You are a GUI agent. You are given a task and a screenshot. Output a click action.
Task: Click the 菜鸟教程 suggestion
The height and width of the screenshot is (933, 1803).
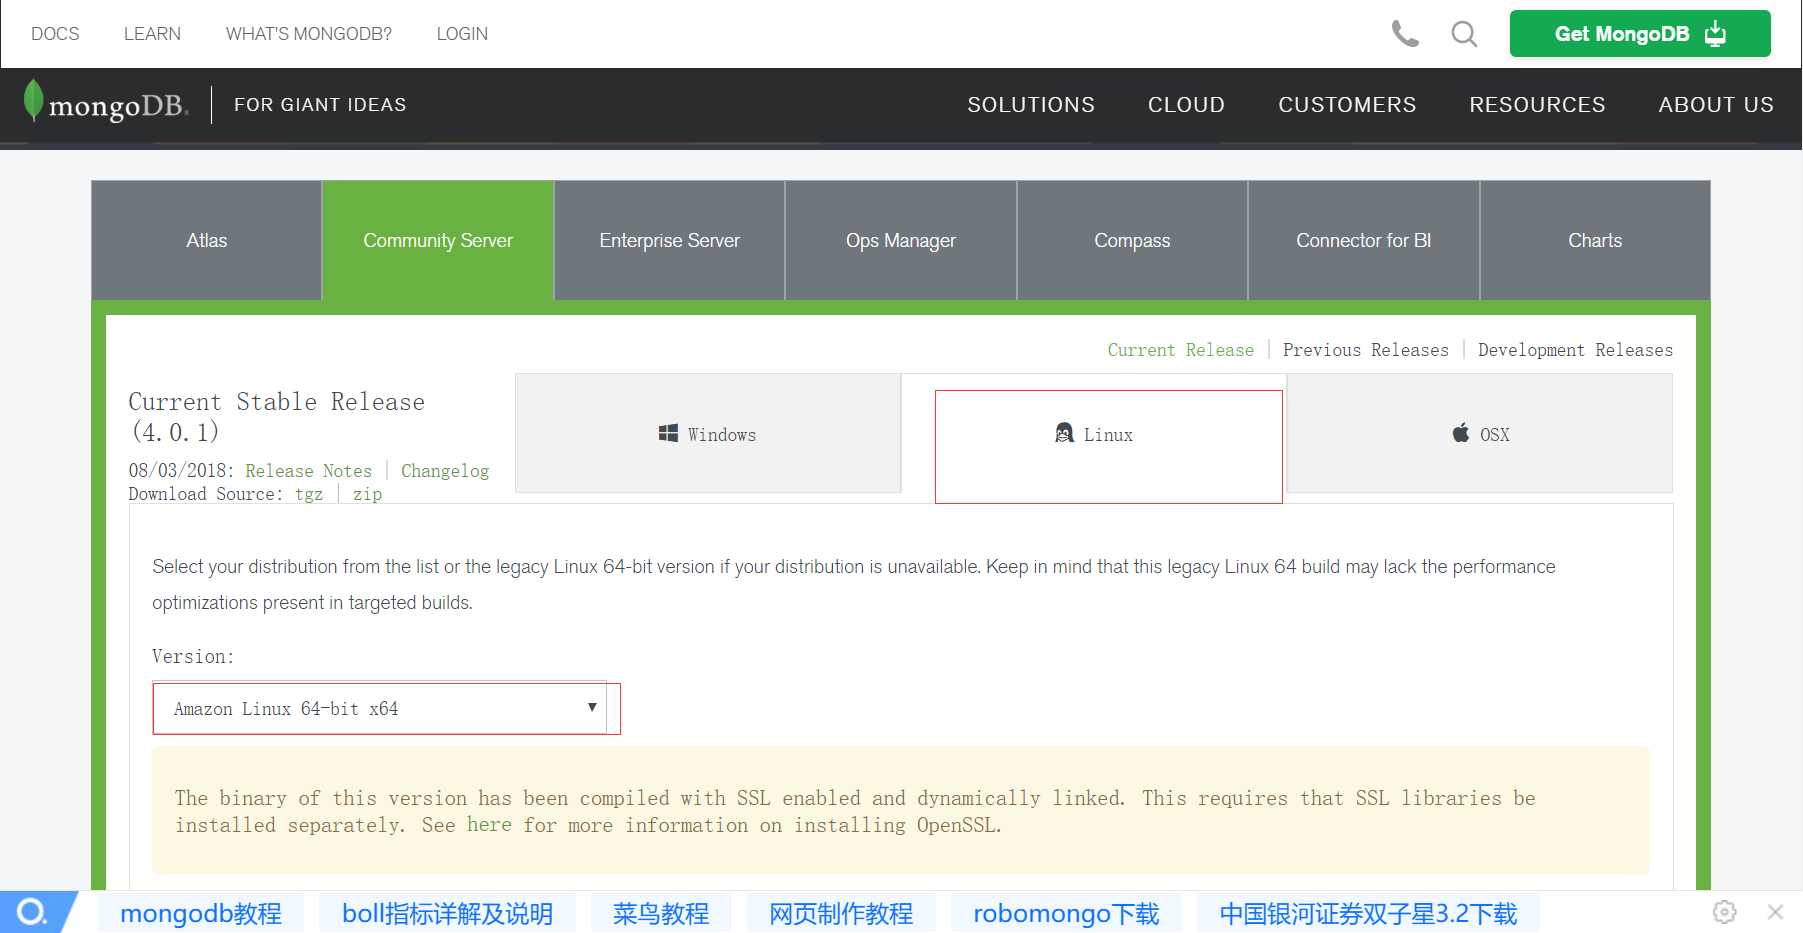tap(660, 913)
